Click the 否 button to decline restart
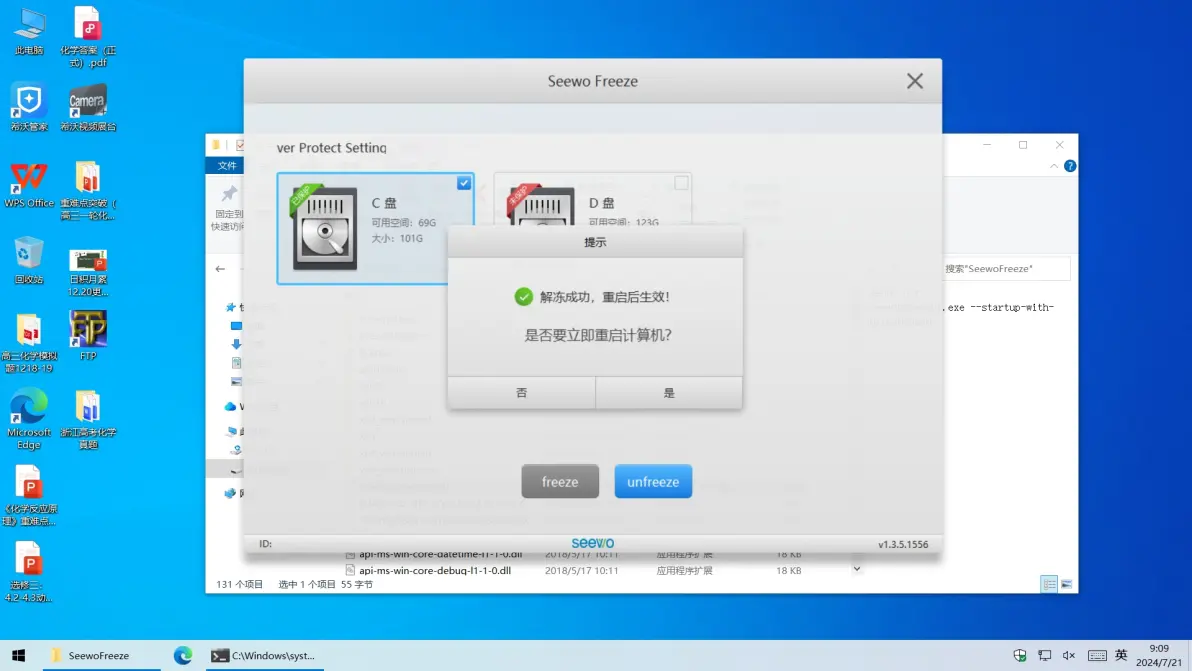The image size is (1192, 671). [521, 393]
